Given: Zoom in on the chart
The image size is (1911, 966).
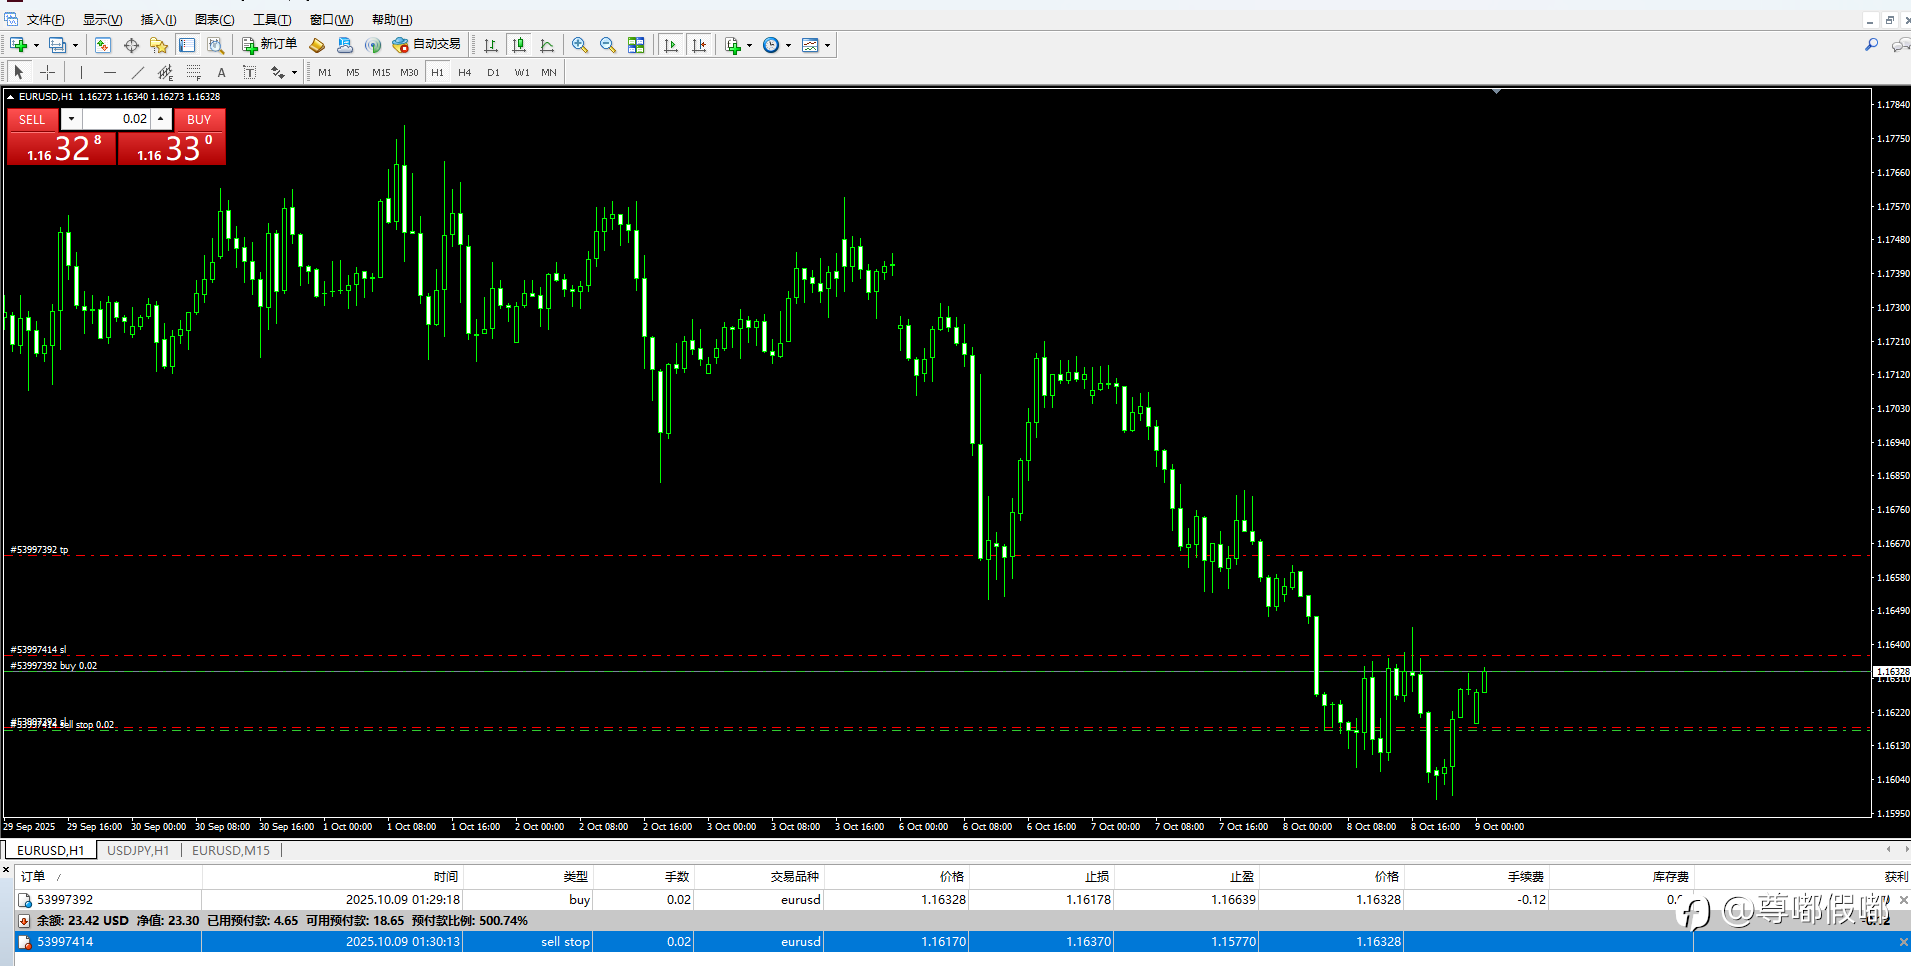Looking at the screenshot, I should point(580,45).
